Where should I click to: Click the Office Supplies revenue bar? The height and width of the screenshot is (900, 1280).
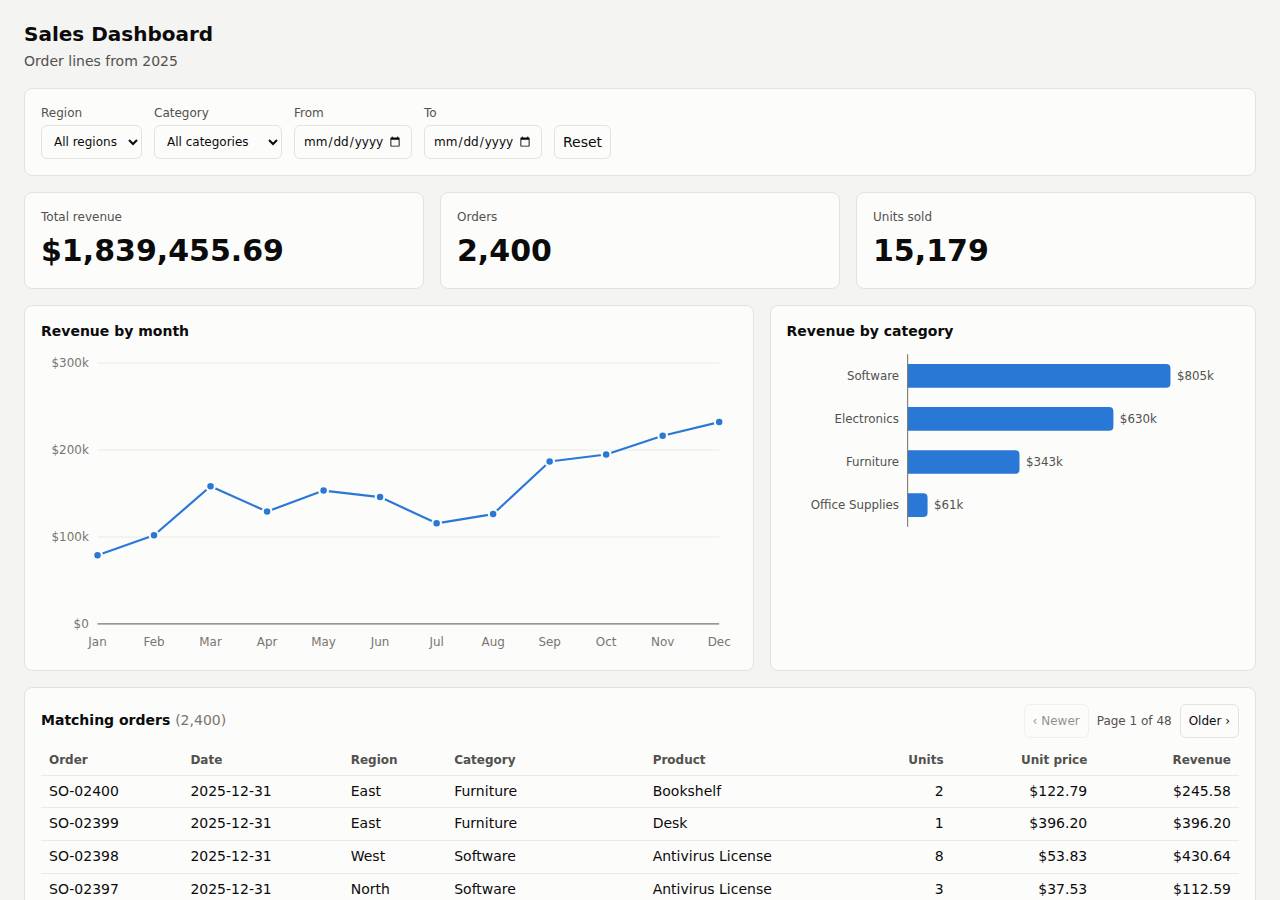click(917, 505)
